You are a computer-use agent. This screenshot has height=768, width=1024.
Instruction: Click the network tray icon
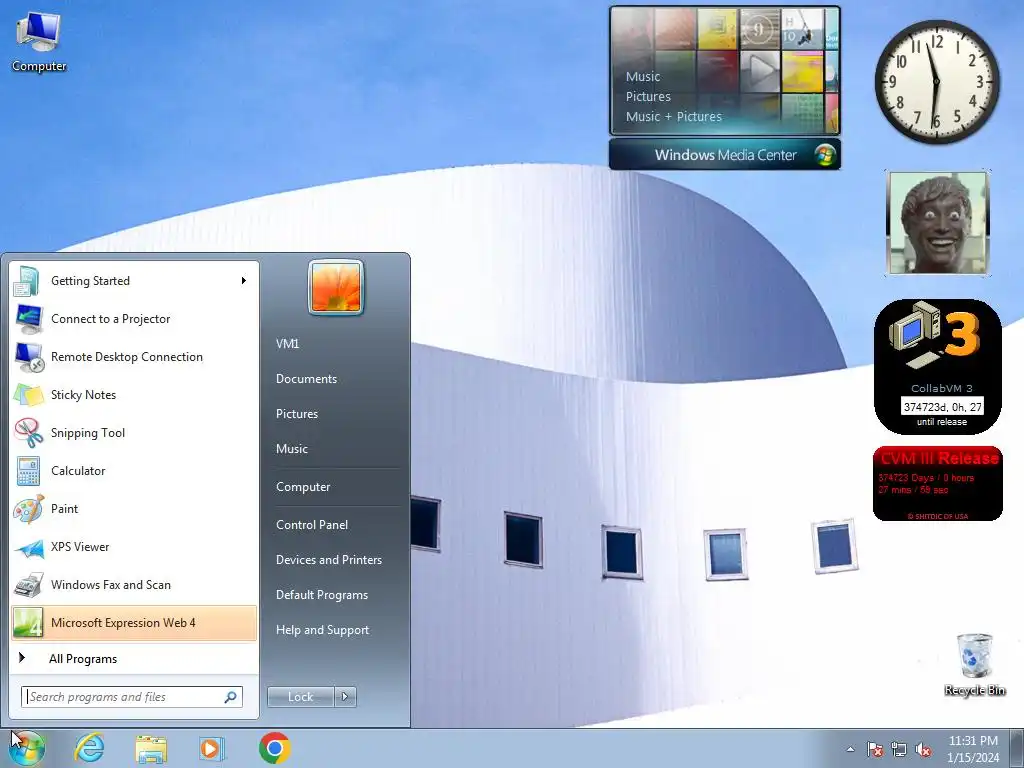(x=899, y=749)
